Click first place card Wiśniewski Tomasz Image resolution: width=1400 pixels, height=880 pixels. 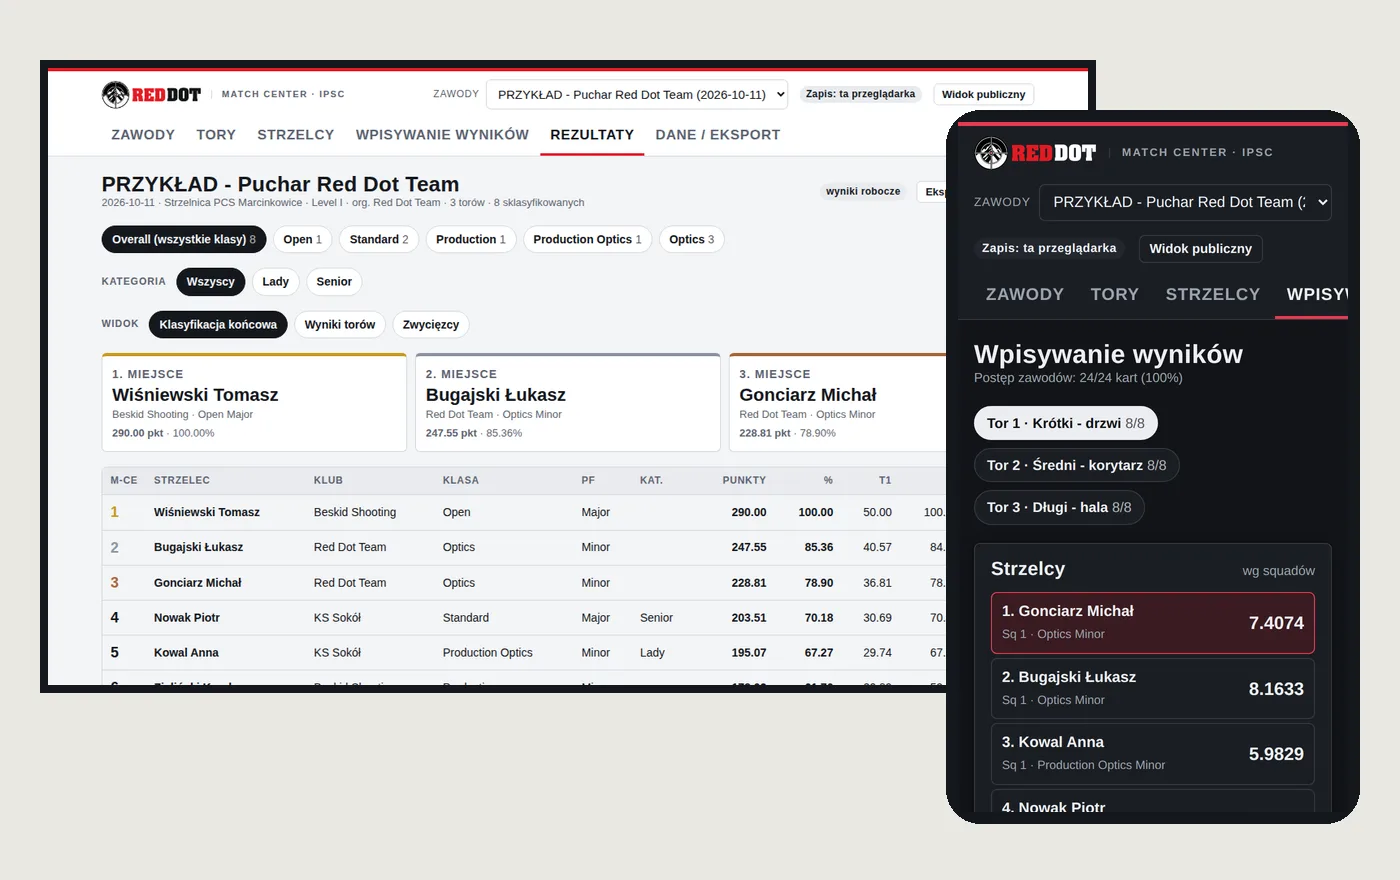(254, 403)
